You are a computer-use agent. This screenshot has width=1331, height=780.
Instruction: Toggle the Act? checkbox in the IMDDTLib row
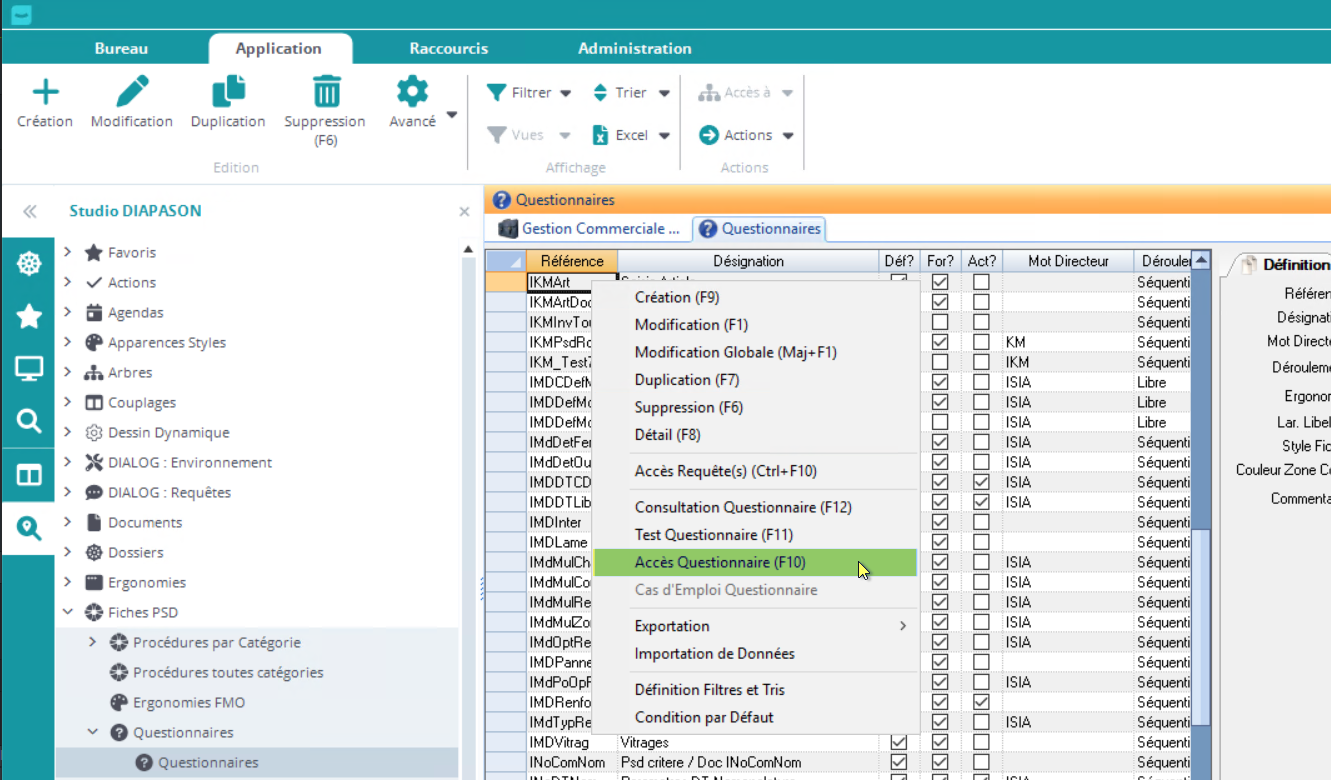tap(981, 502)
